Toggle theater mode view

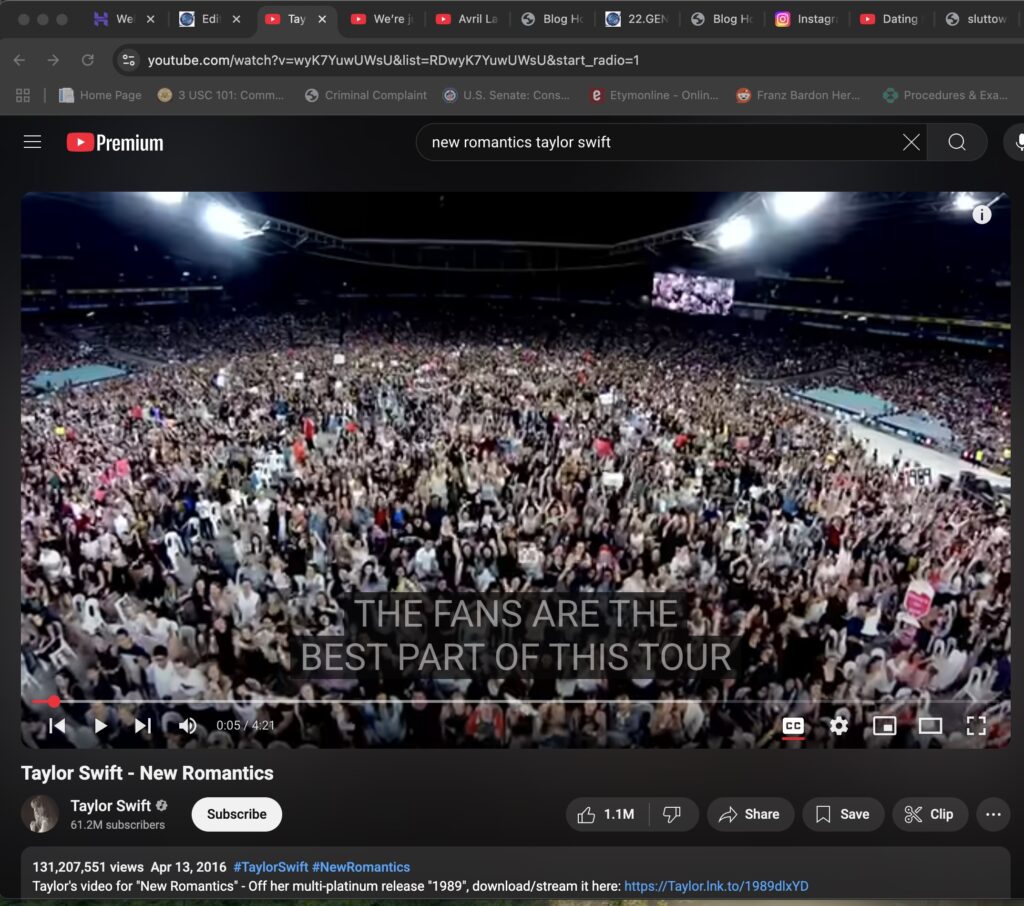[x=930, y=726]
